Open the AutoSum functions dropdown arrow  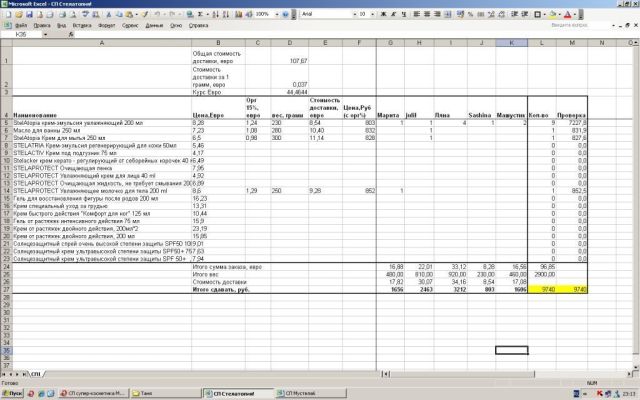[x=207, y=14]
